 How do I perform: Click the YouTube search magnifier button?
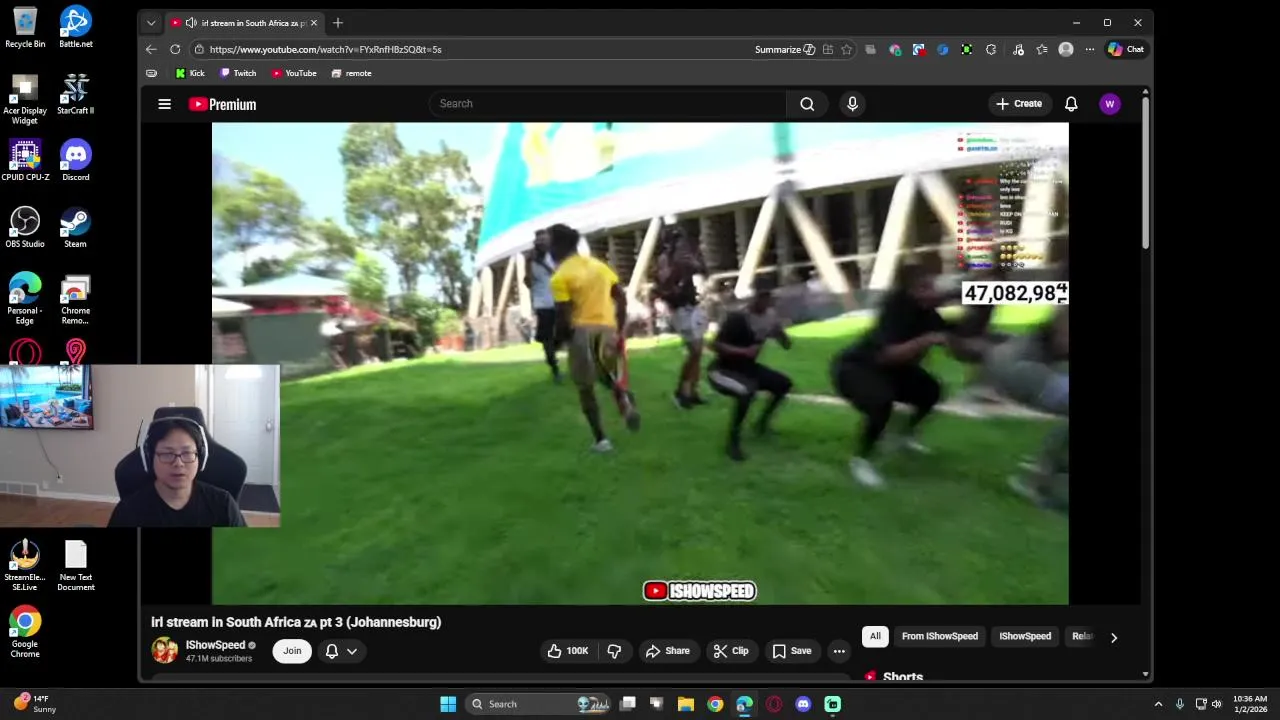(x=807, y=104)
